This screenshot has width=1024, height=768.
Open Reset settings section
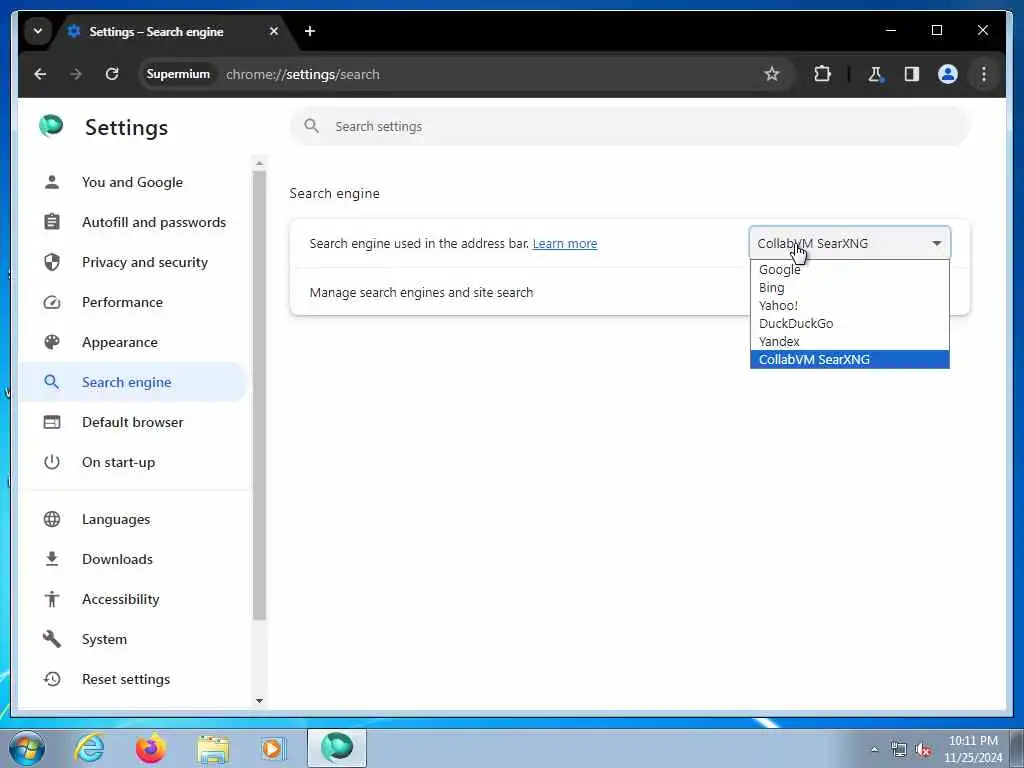[133, 679]
